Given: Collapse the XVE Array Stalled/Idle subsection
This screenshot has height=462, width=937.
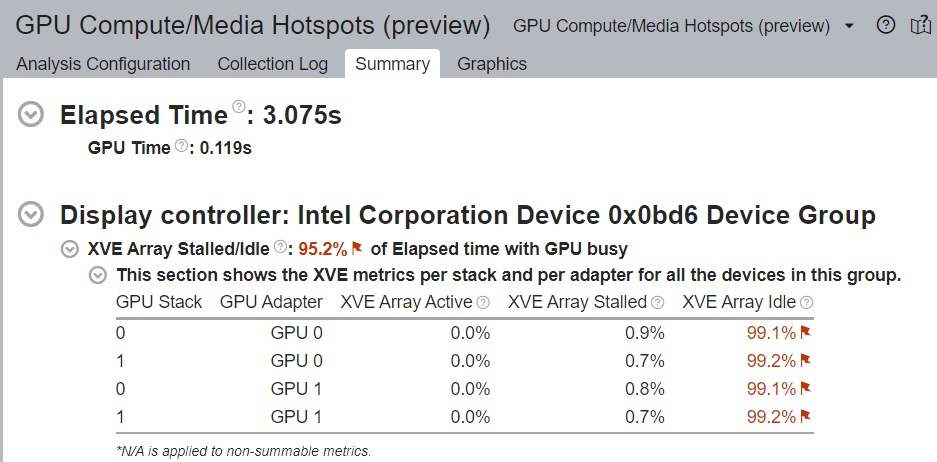Looking at the screenshot, I should (70, 248).
